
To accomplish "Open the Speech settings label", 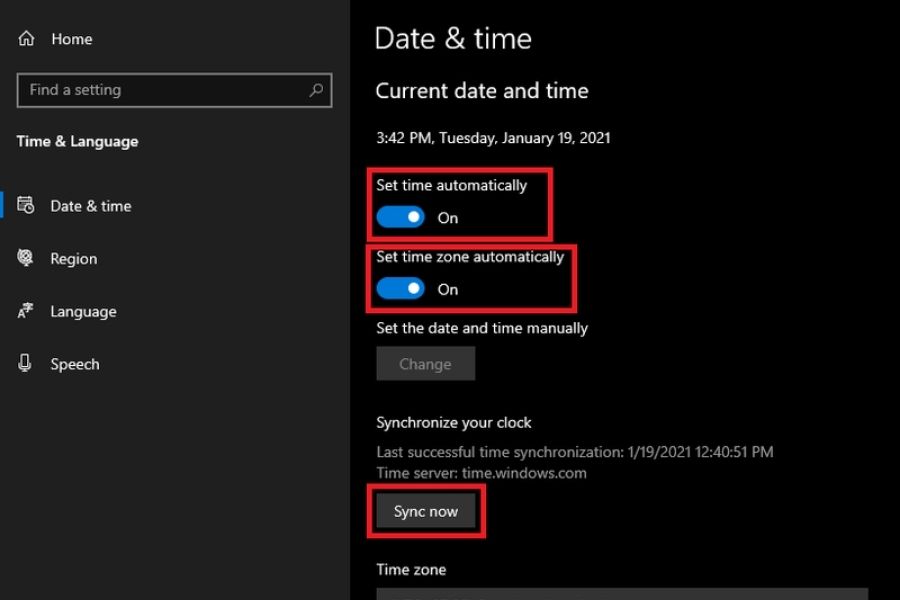I will point(75,365).
